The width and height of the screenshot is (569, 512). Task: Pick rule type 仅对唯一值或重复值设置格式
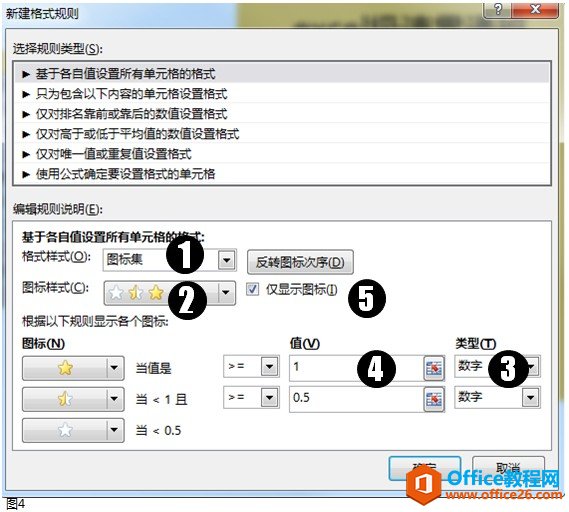282,154
